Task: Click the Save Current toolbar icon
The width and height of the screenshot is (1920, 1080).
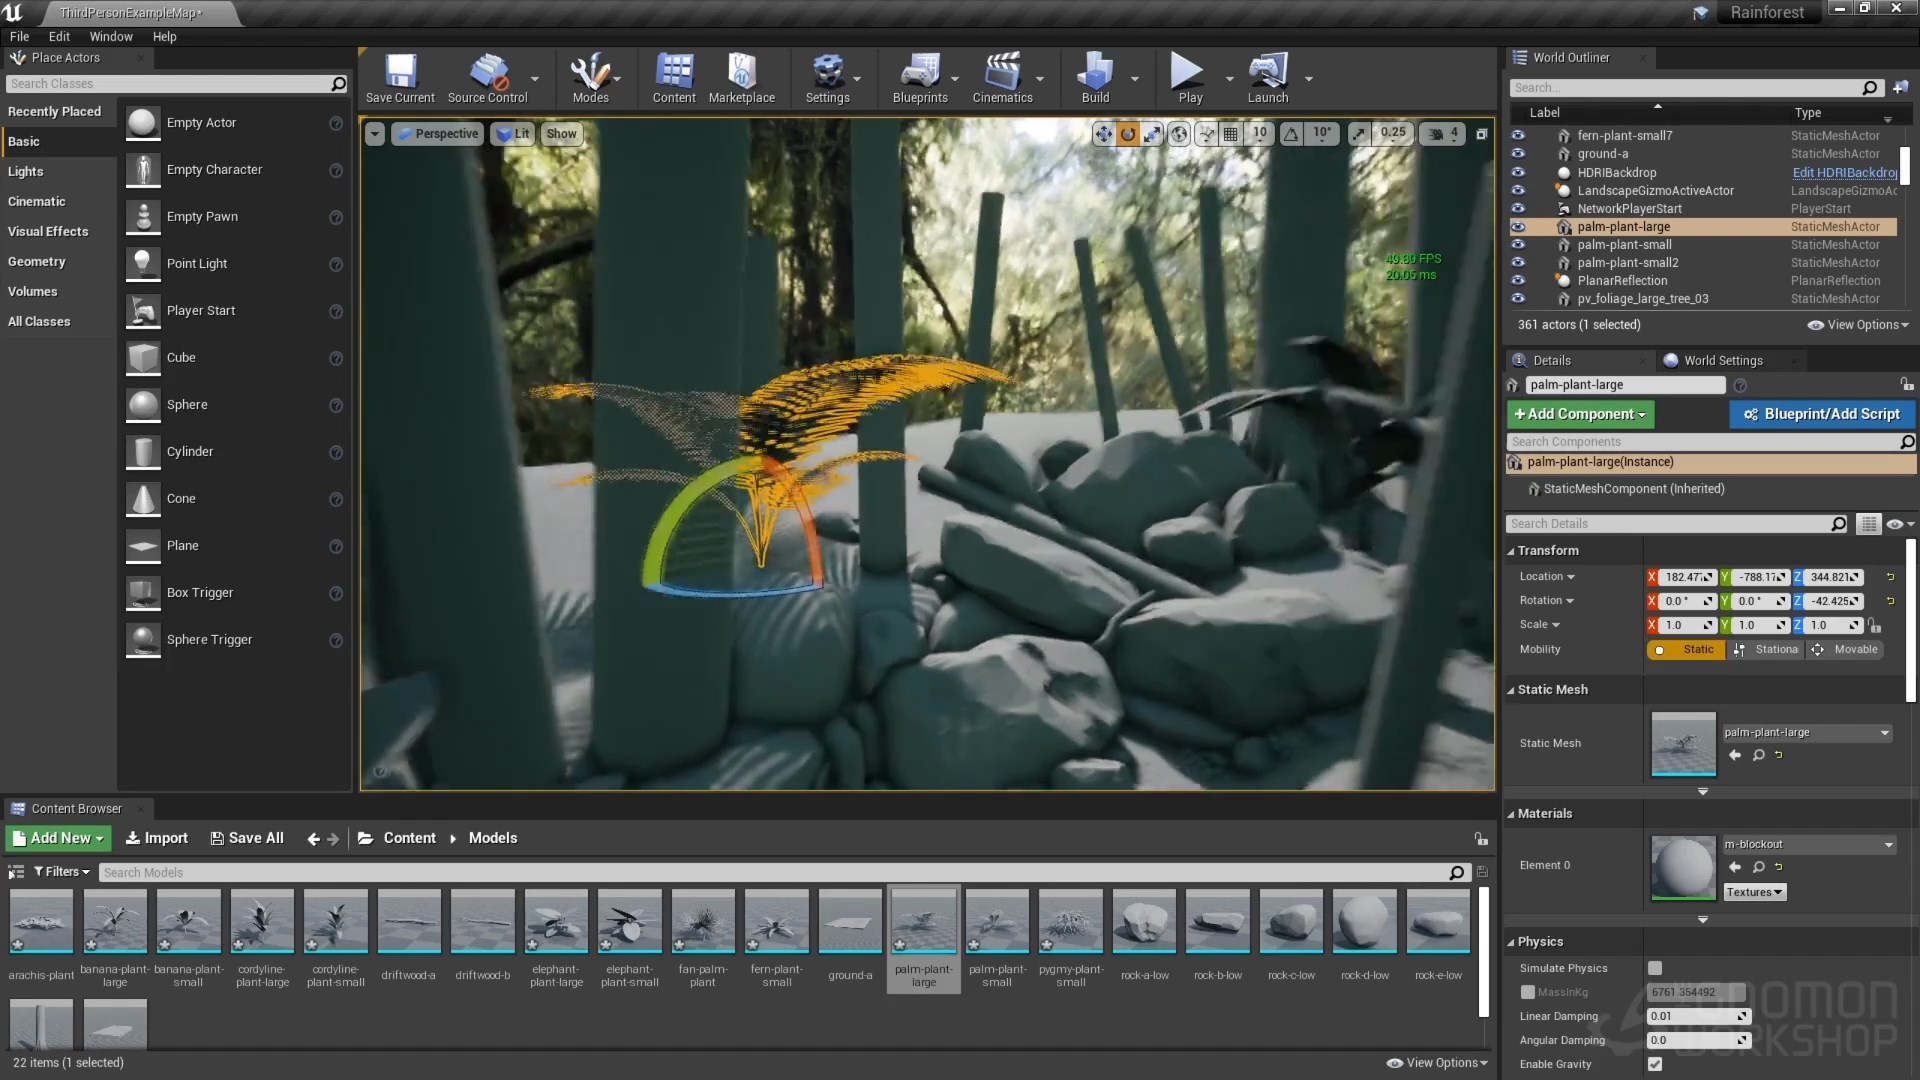Action: coord(400,78)
